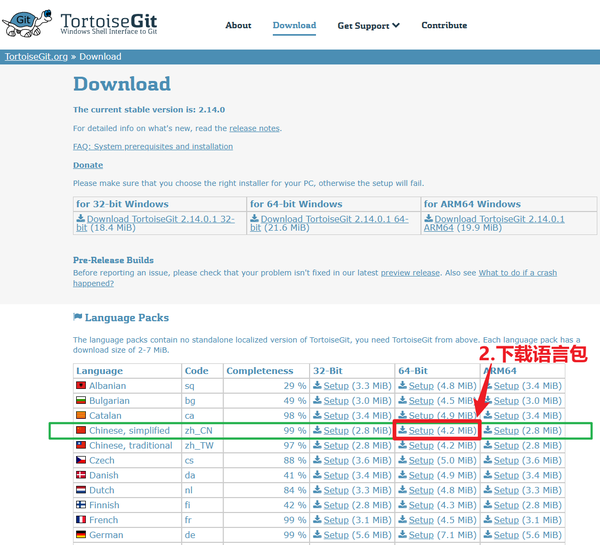600x545 pixels.
Task: Open the About page
Action: tap(238, 25)
